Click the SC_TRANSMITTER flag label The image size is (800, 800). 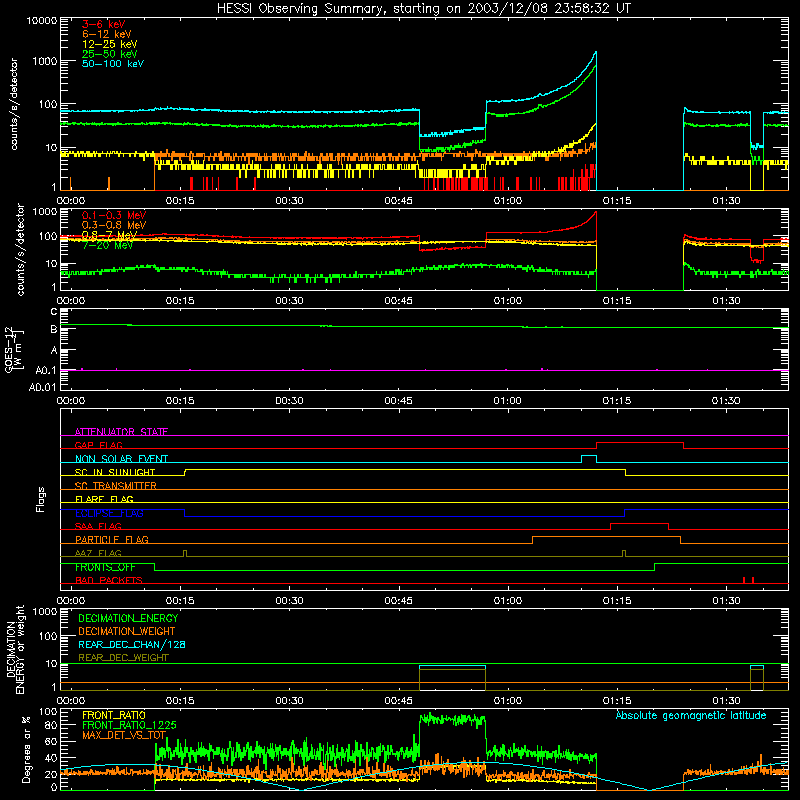point(116,485)
